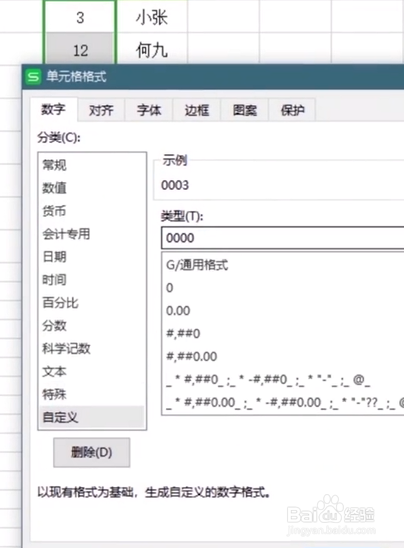Select the 自定义 category
The width and height of the screenshot is (404, 548).
92,417
